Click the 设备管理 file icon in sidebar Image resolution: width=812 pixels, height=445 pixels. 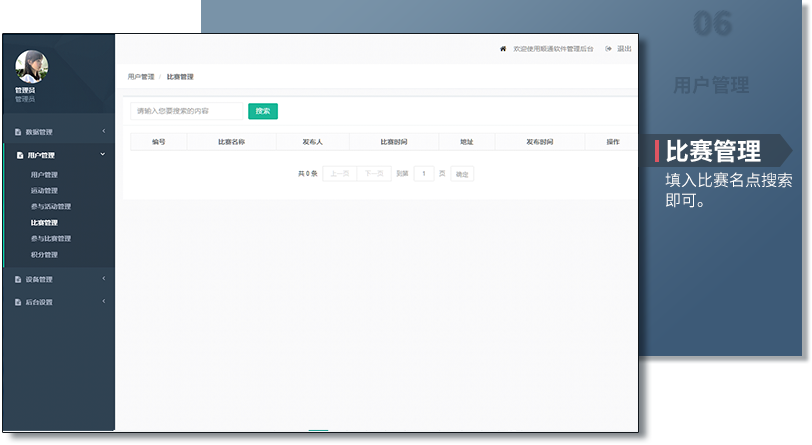coord(18,279)
